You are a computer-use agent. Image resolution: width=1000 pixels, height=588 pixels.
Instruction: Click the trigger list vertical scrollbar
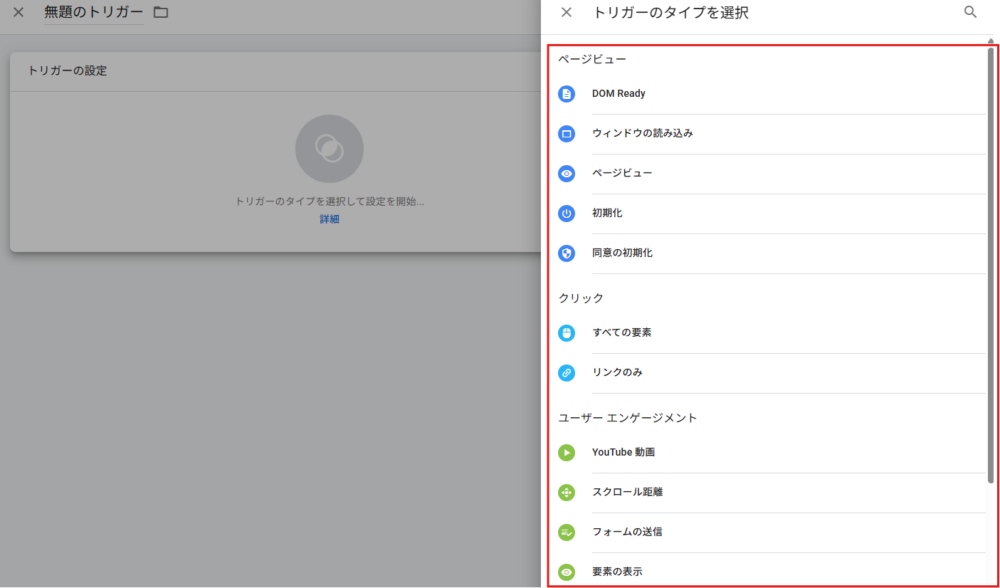(x=992, y=250)
